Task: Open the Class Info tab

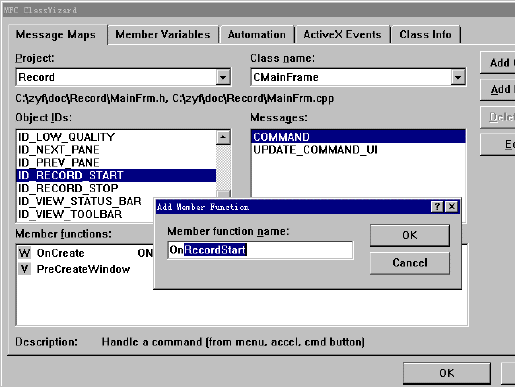Action: pyautogui.click(x=426, y=35)
